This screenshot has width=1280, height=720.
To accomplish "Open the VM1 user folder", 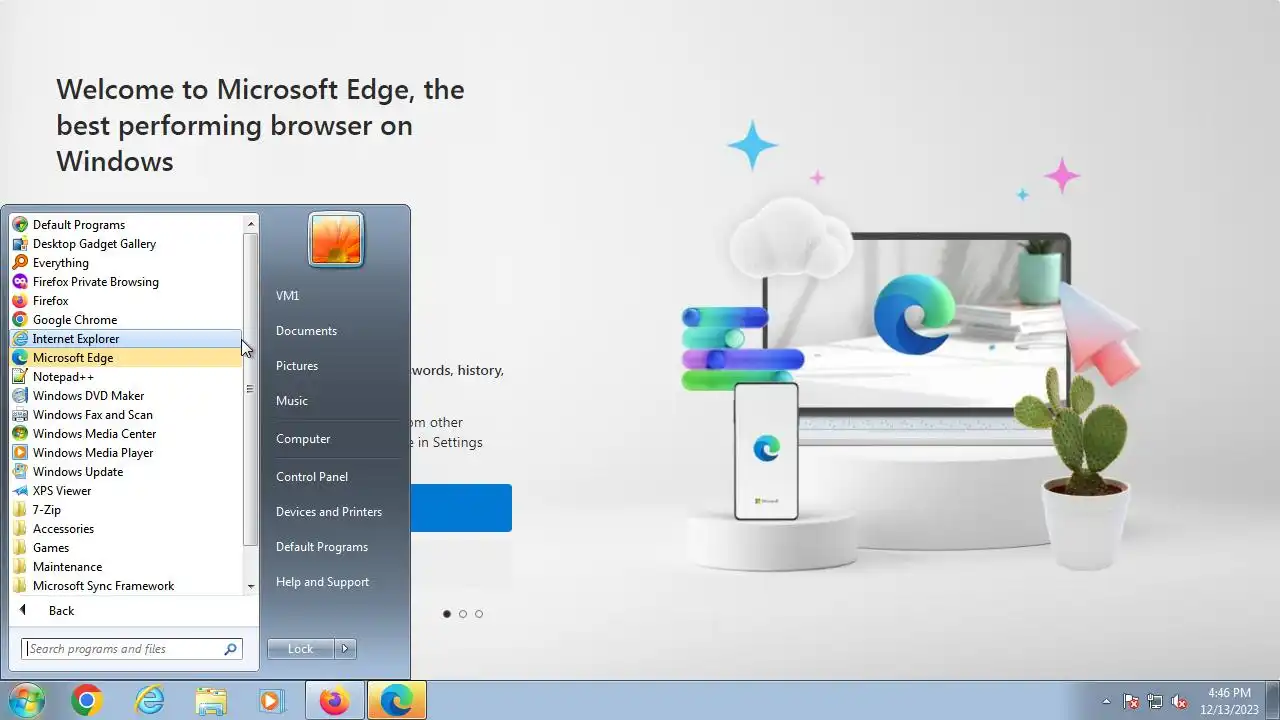I will (288, 296).
